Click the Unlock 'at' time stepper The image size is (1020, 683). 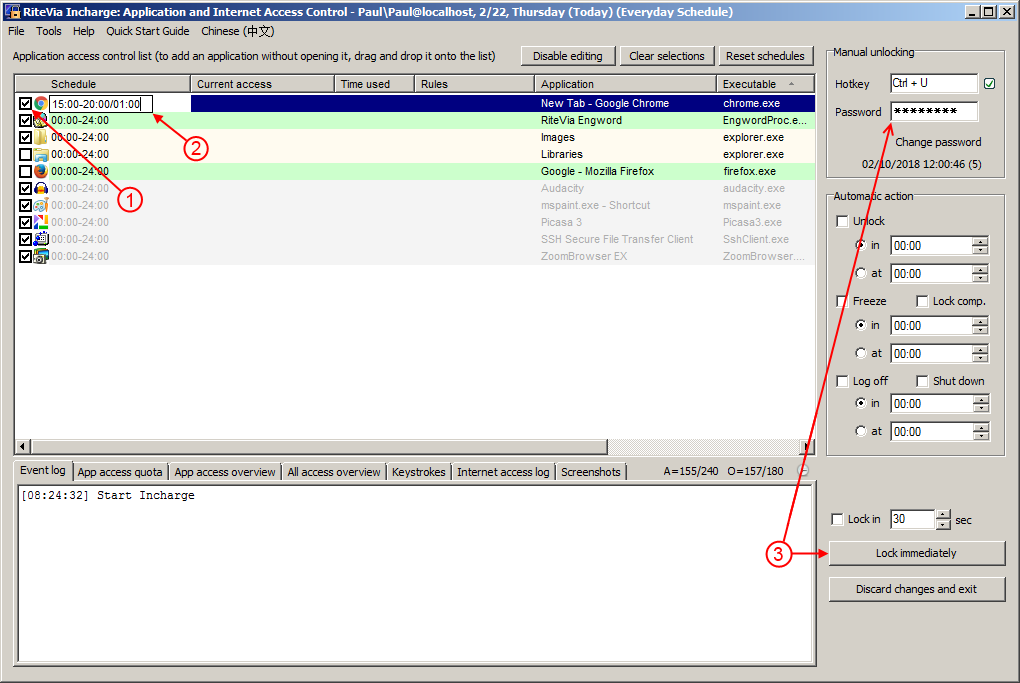(x=980, y=274)
